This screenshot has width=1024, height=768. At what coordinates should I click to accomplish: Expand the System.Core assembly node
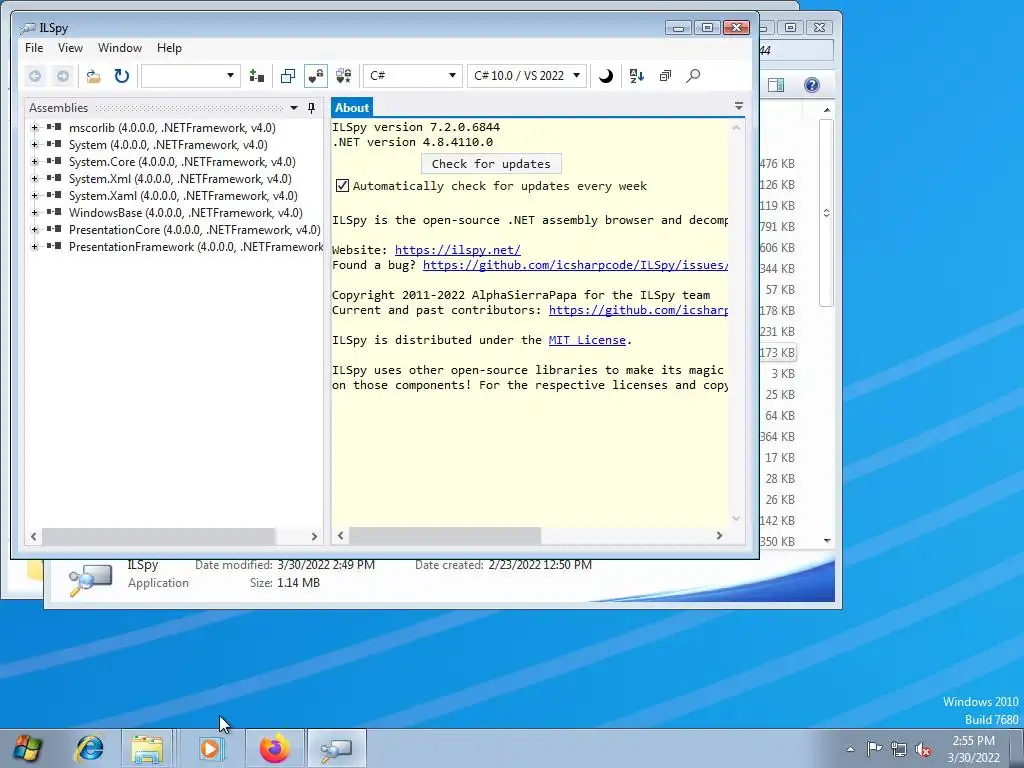pyautogui.click(x=35, y=162)
